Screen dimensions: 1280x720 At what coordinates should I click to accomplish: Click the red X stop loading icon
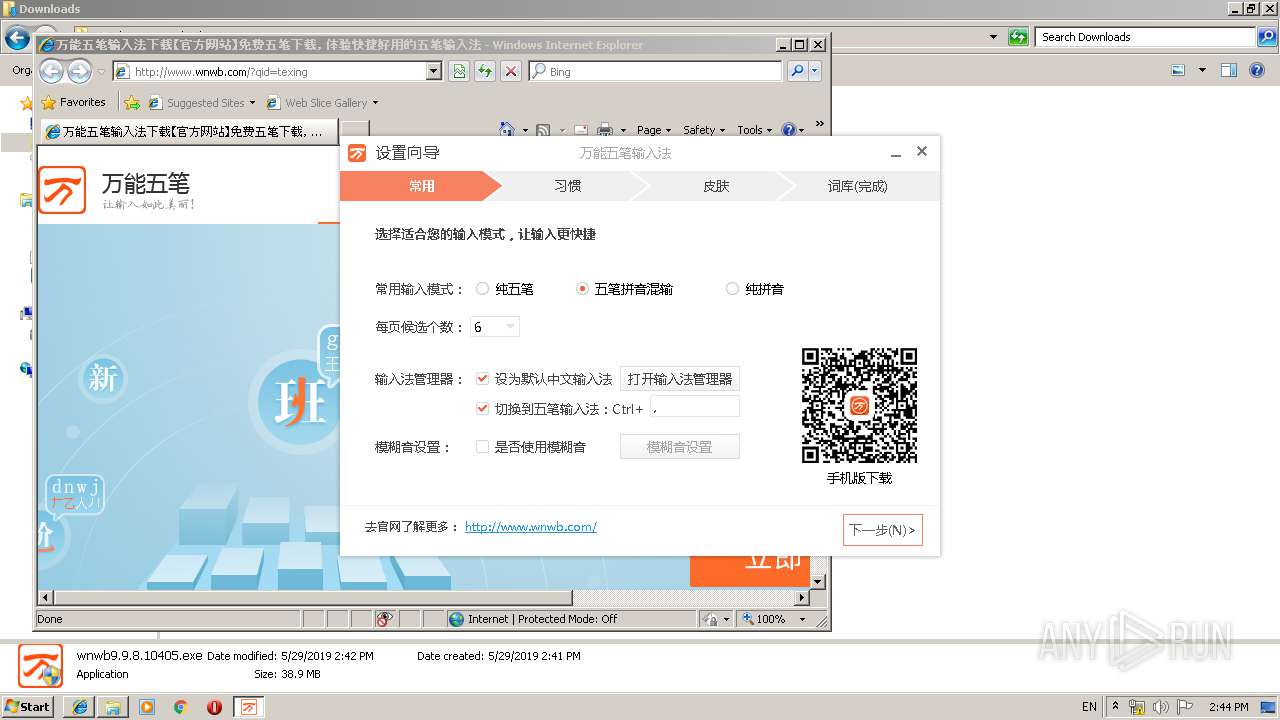click(511, 71)
